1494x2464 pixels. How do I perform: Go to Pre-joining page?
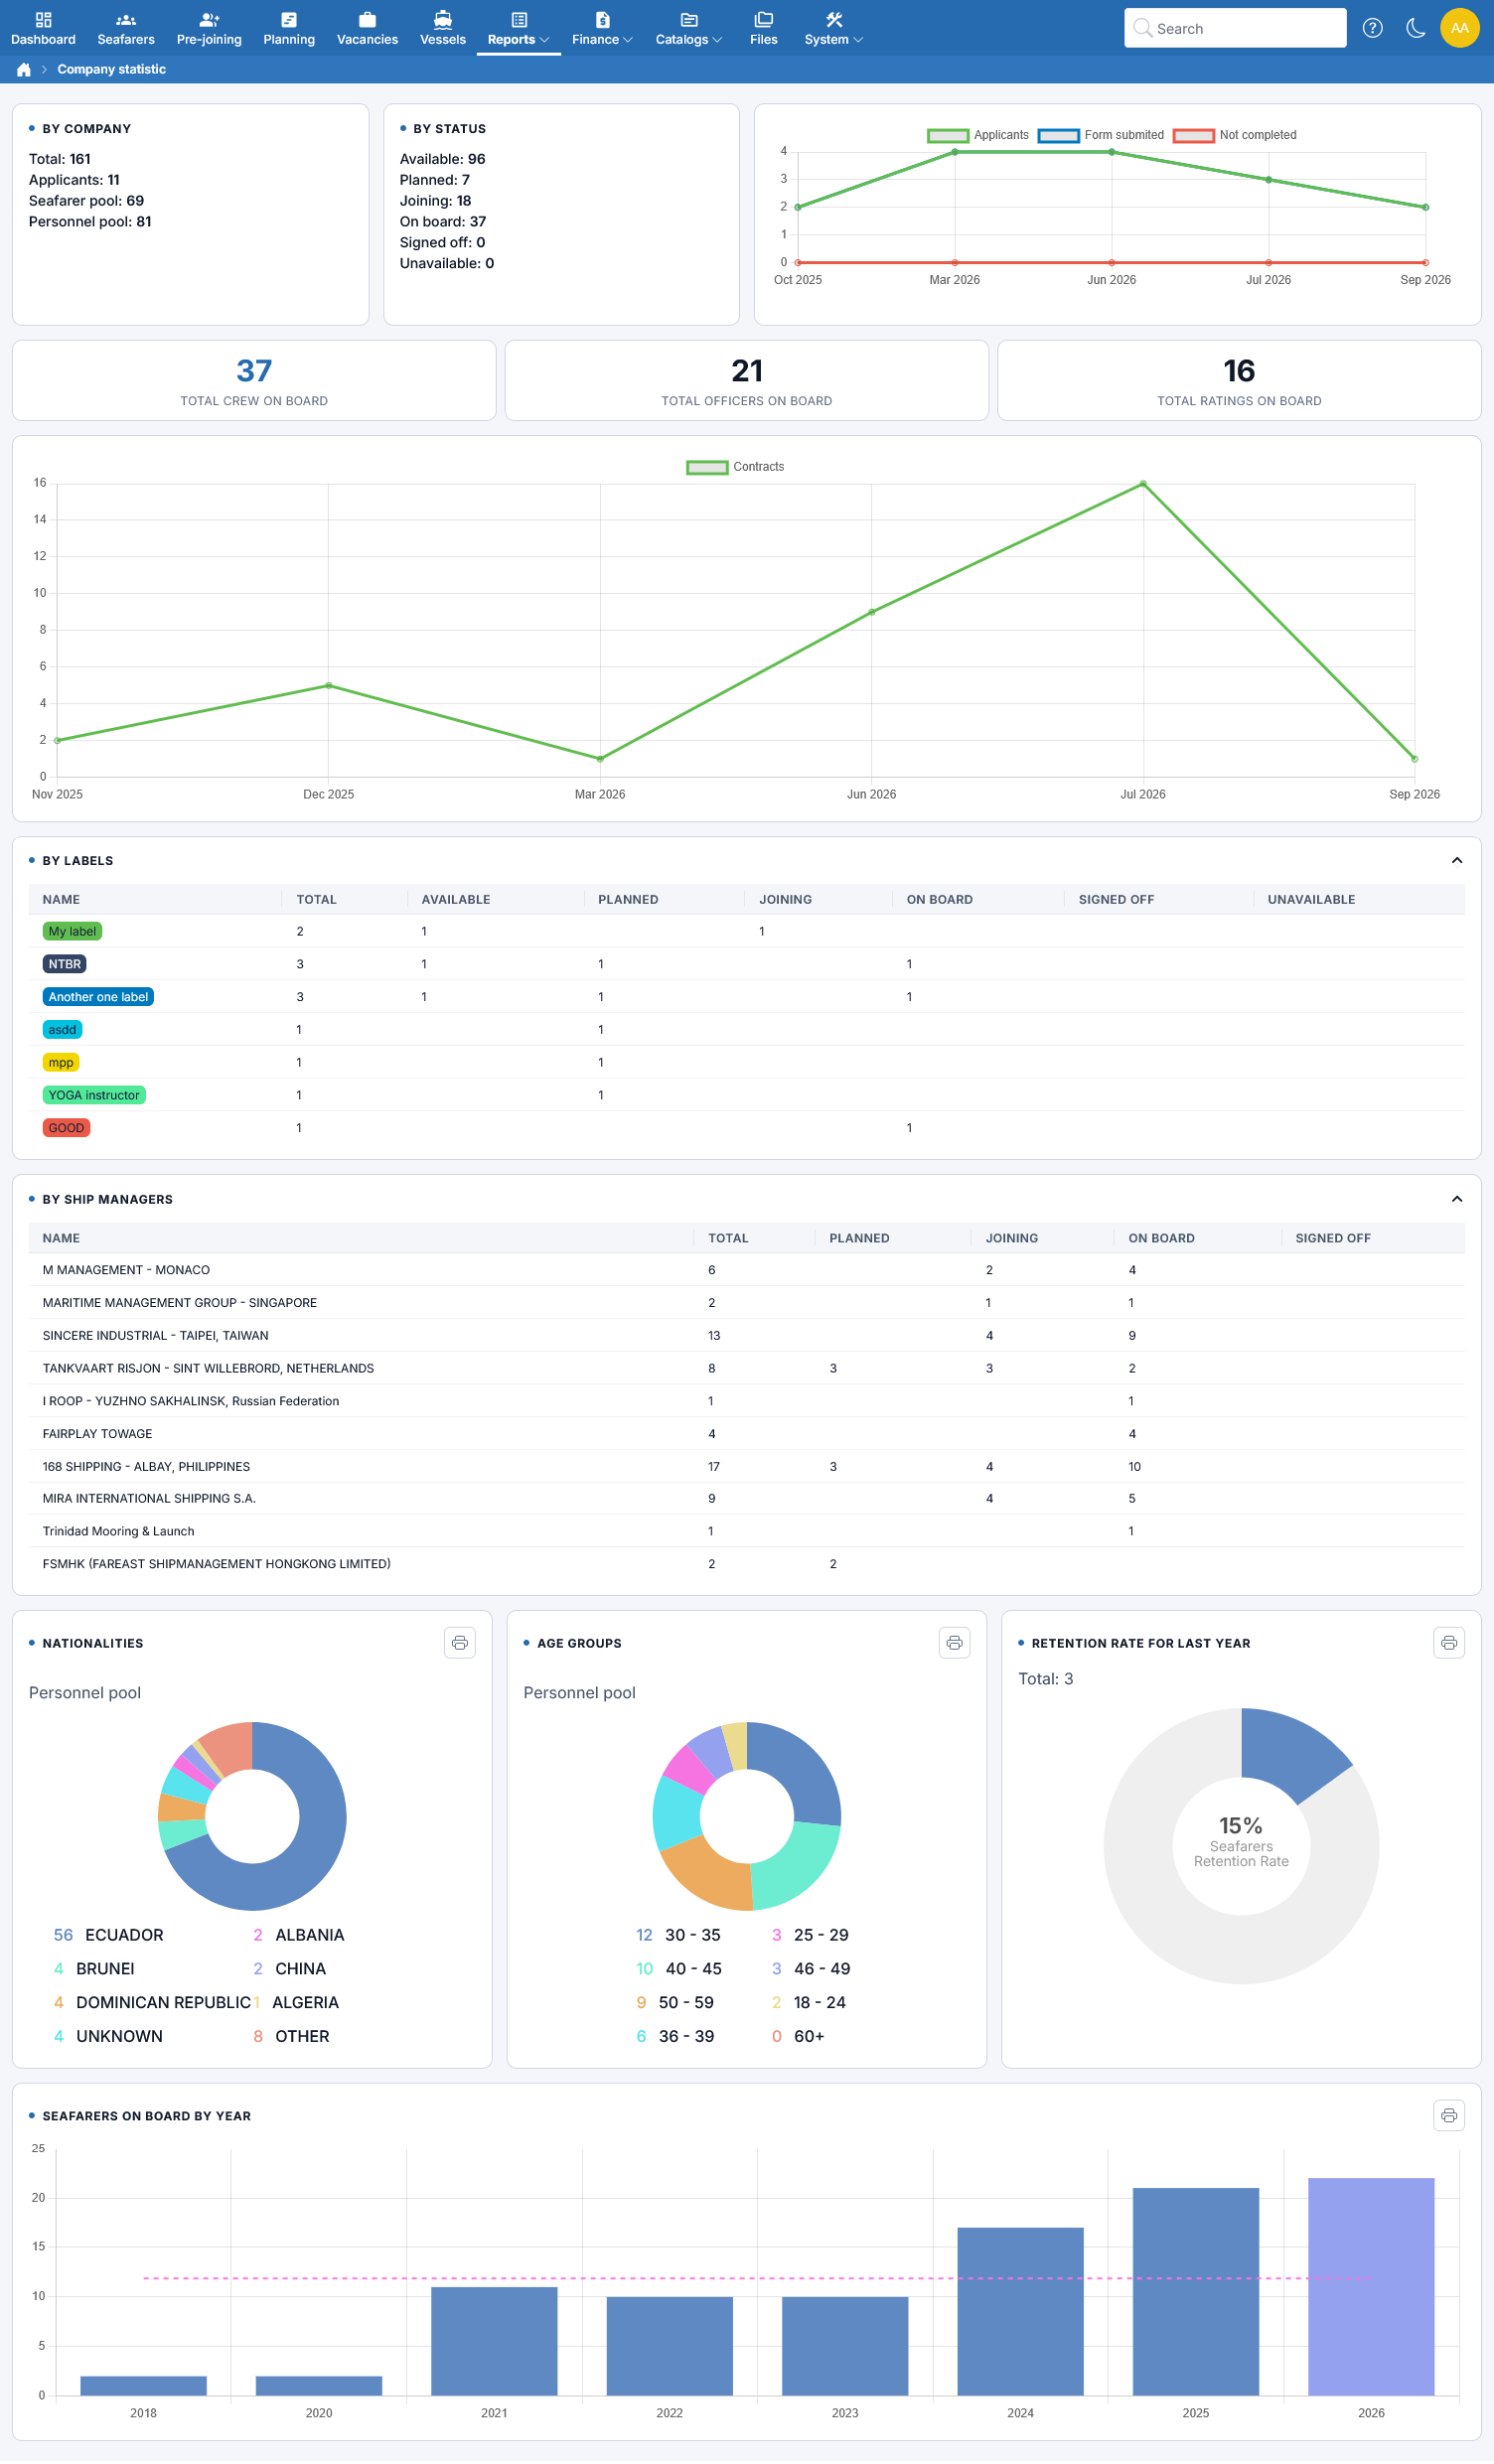coord(209,28)
